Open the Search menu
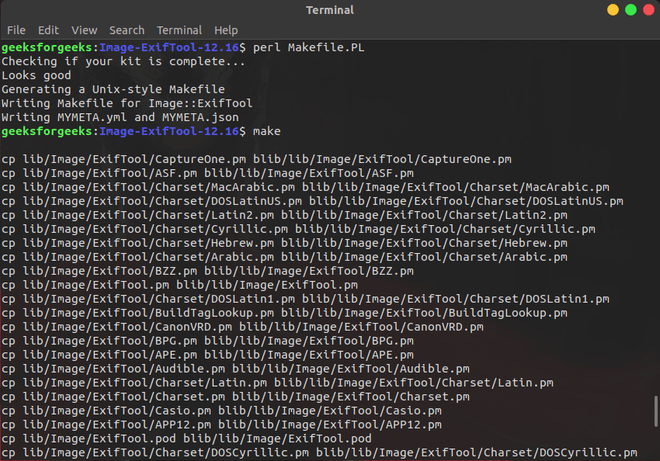 127,30
